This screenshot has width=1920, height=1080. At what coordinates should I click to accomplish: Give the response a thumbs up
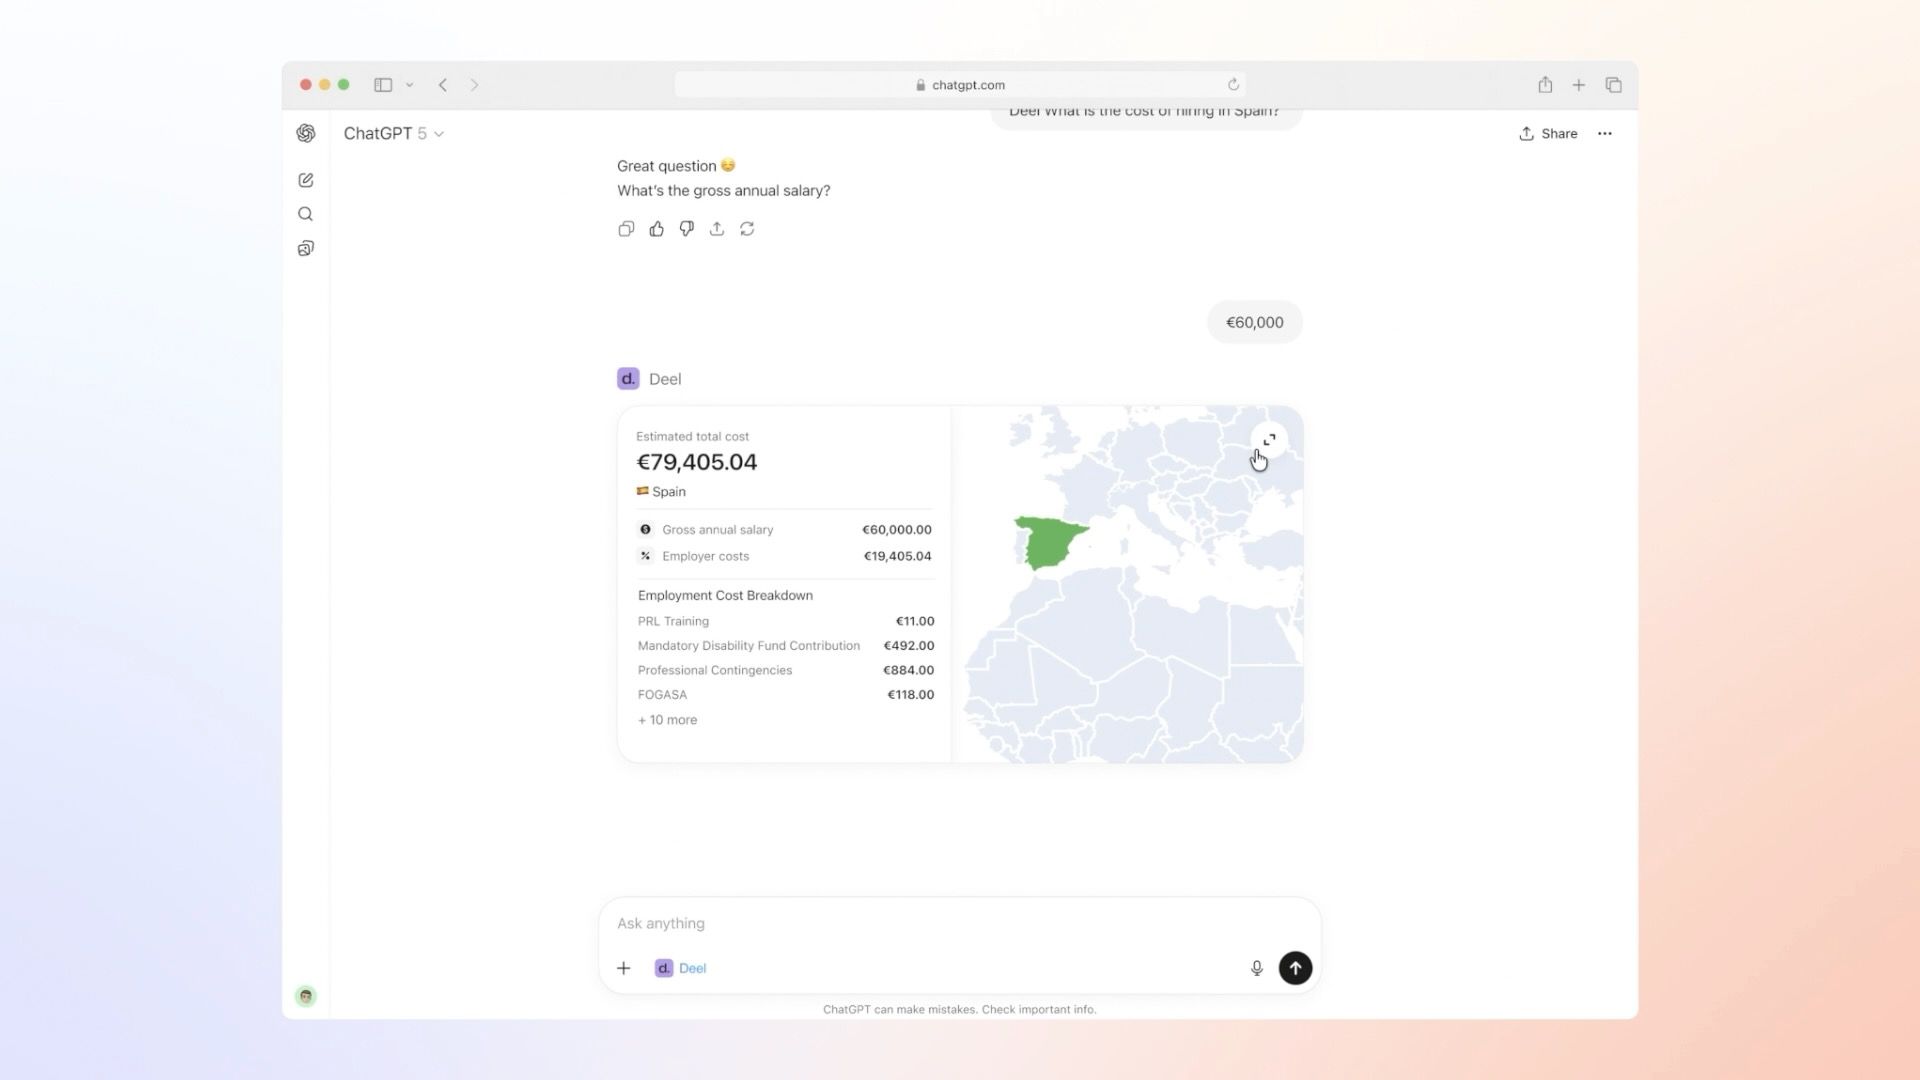tap(656, 229)
